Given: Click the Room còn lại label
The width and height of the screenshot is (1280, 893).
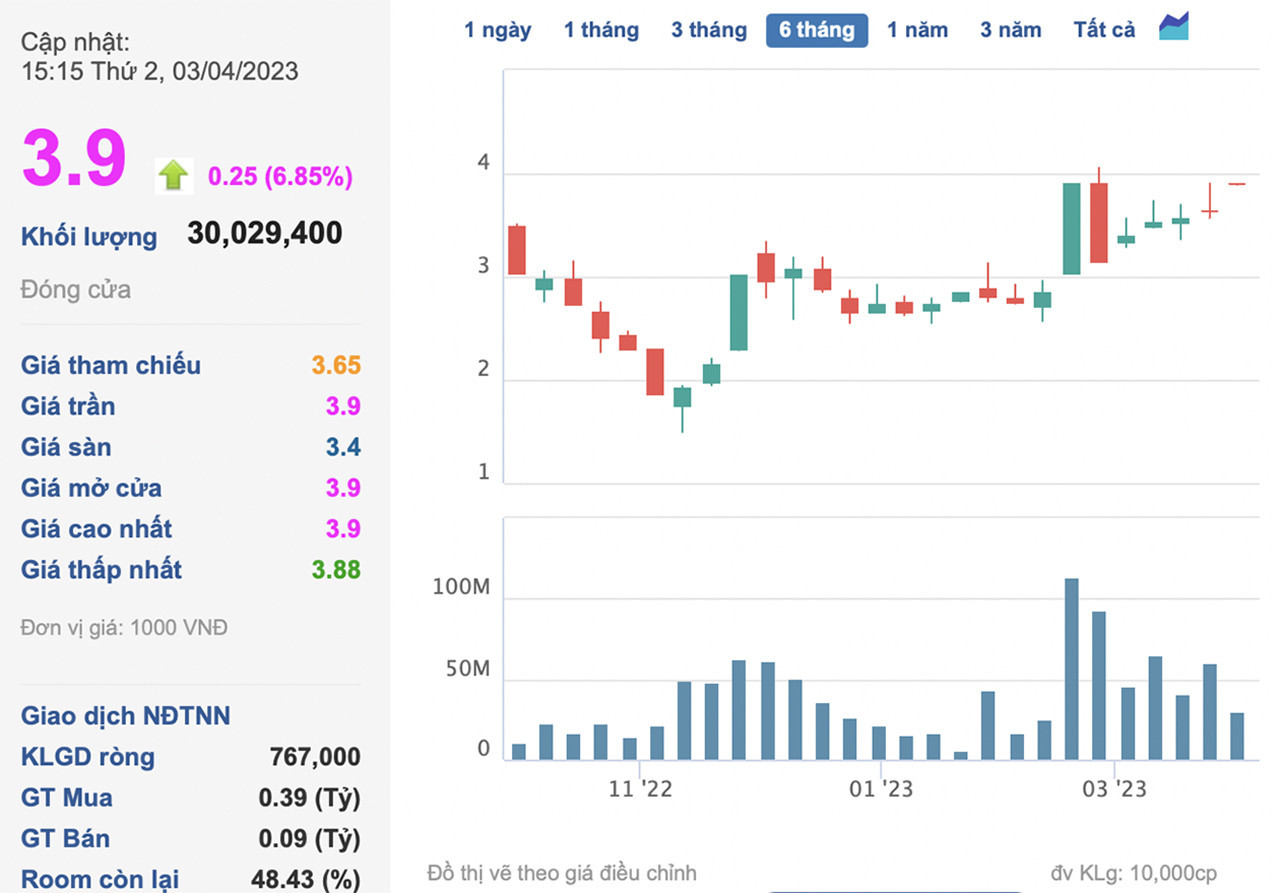Looking at the screenshot, I should 100,879.
